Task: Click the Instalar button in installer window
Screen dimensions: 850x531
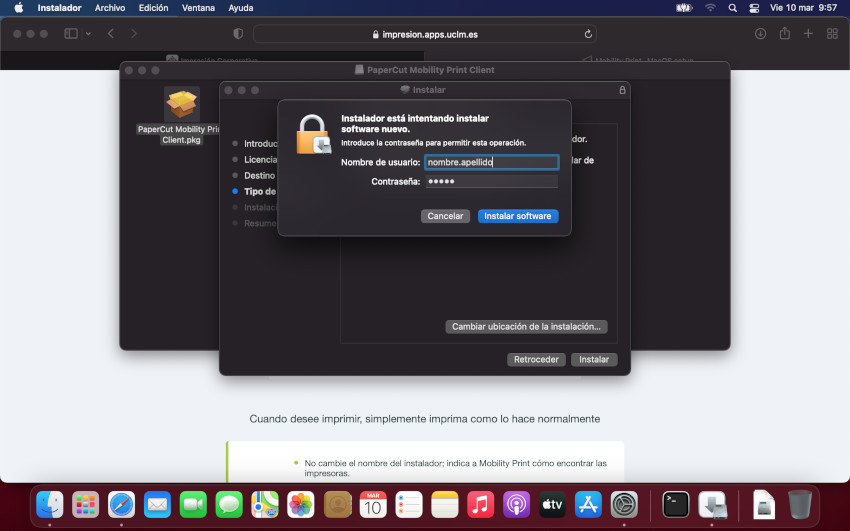Action: pyautogui.click(x=594, y=359)
